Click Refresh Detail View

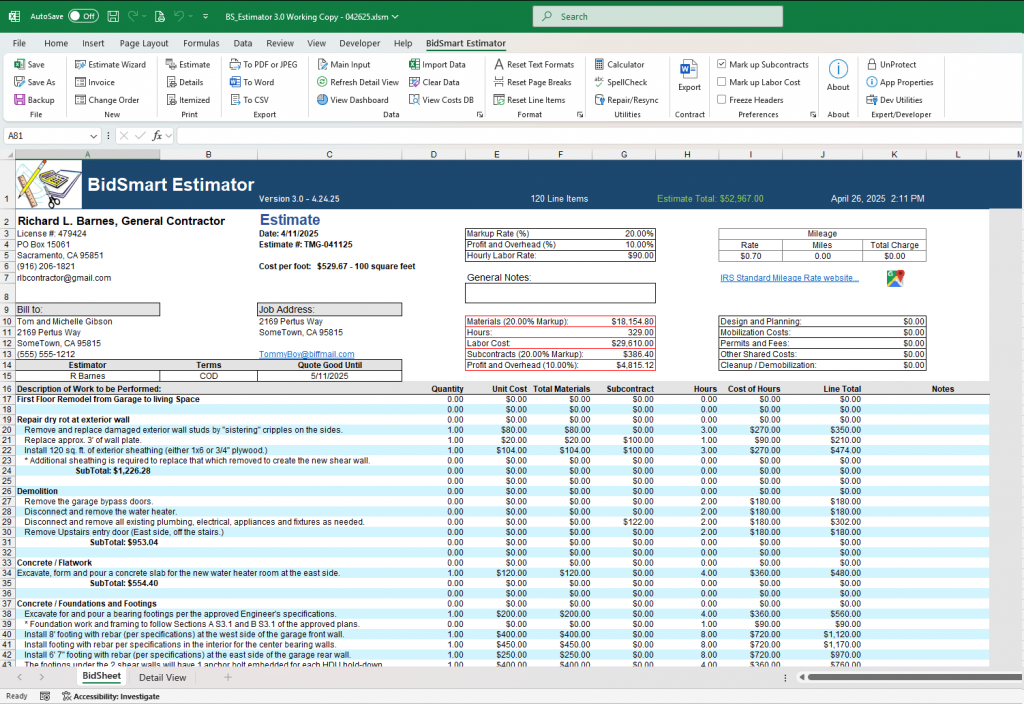[358, 82]
